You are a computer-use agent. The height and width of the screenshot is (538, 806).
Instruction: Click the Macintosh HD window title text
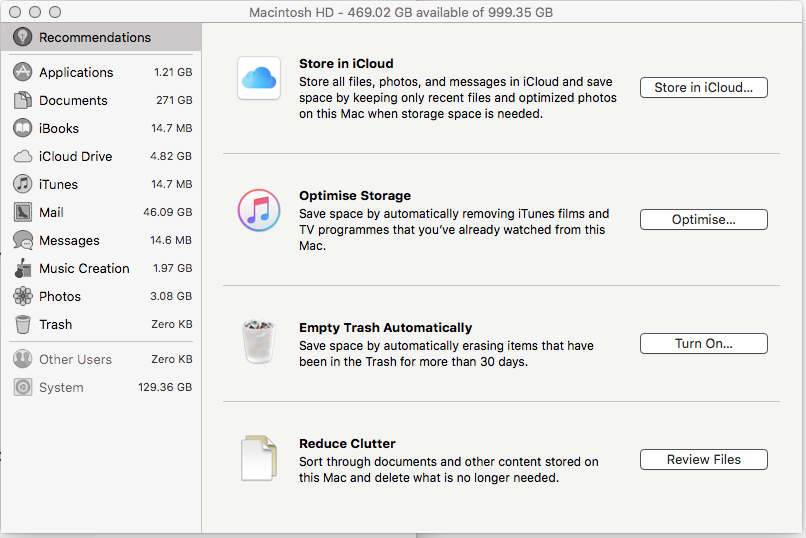[x=401, y=12]
